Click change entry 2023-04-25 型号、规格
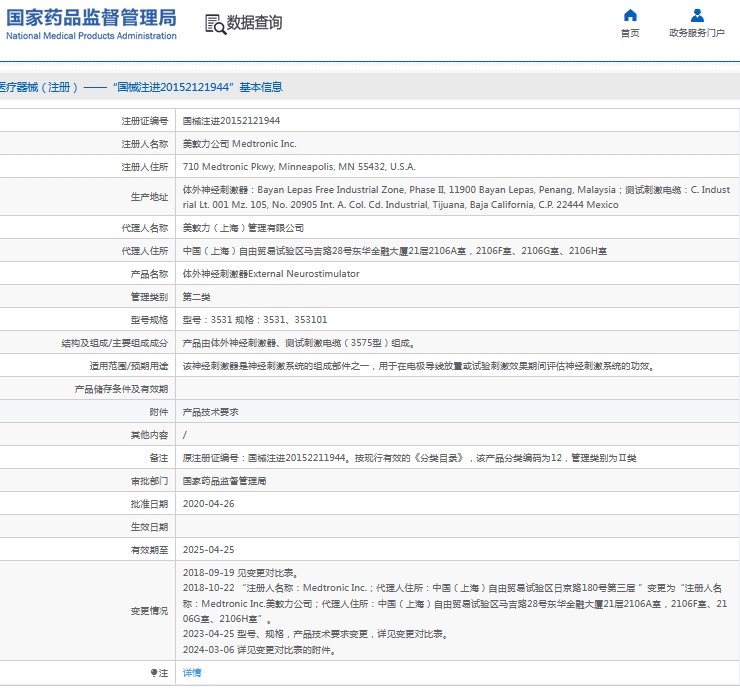740x692 pixels. [x=315, y=634]
